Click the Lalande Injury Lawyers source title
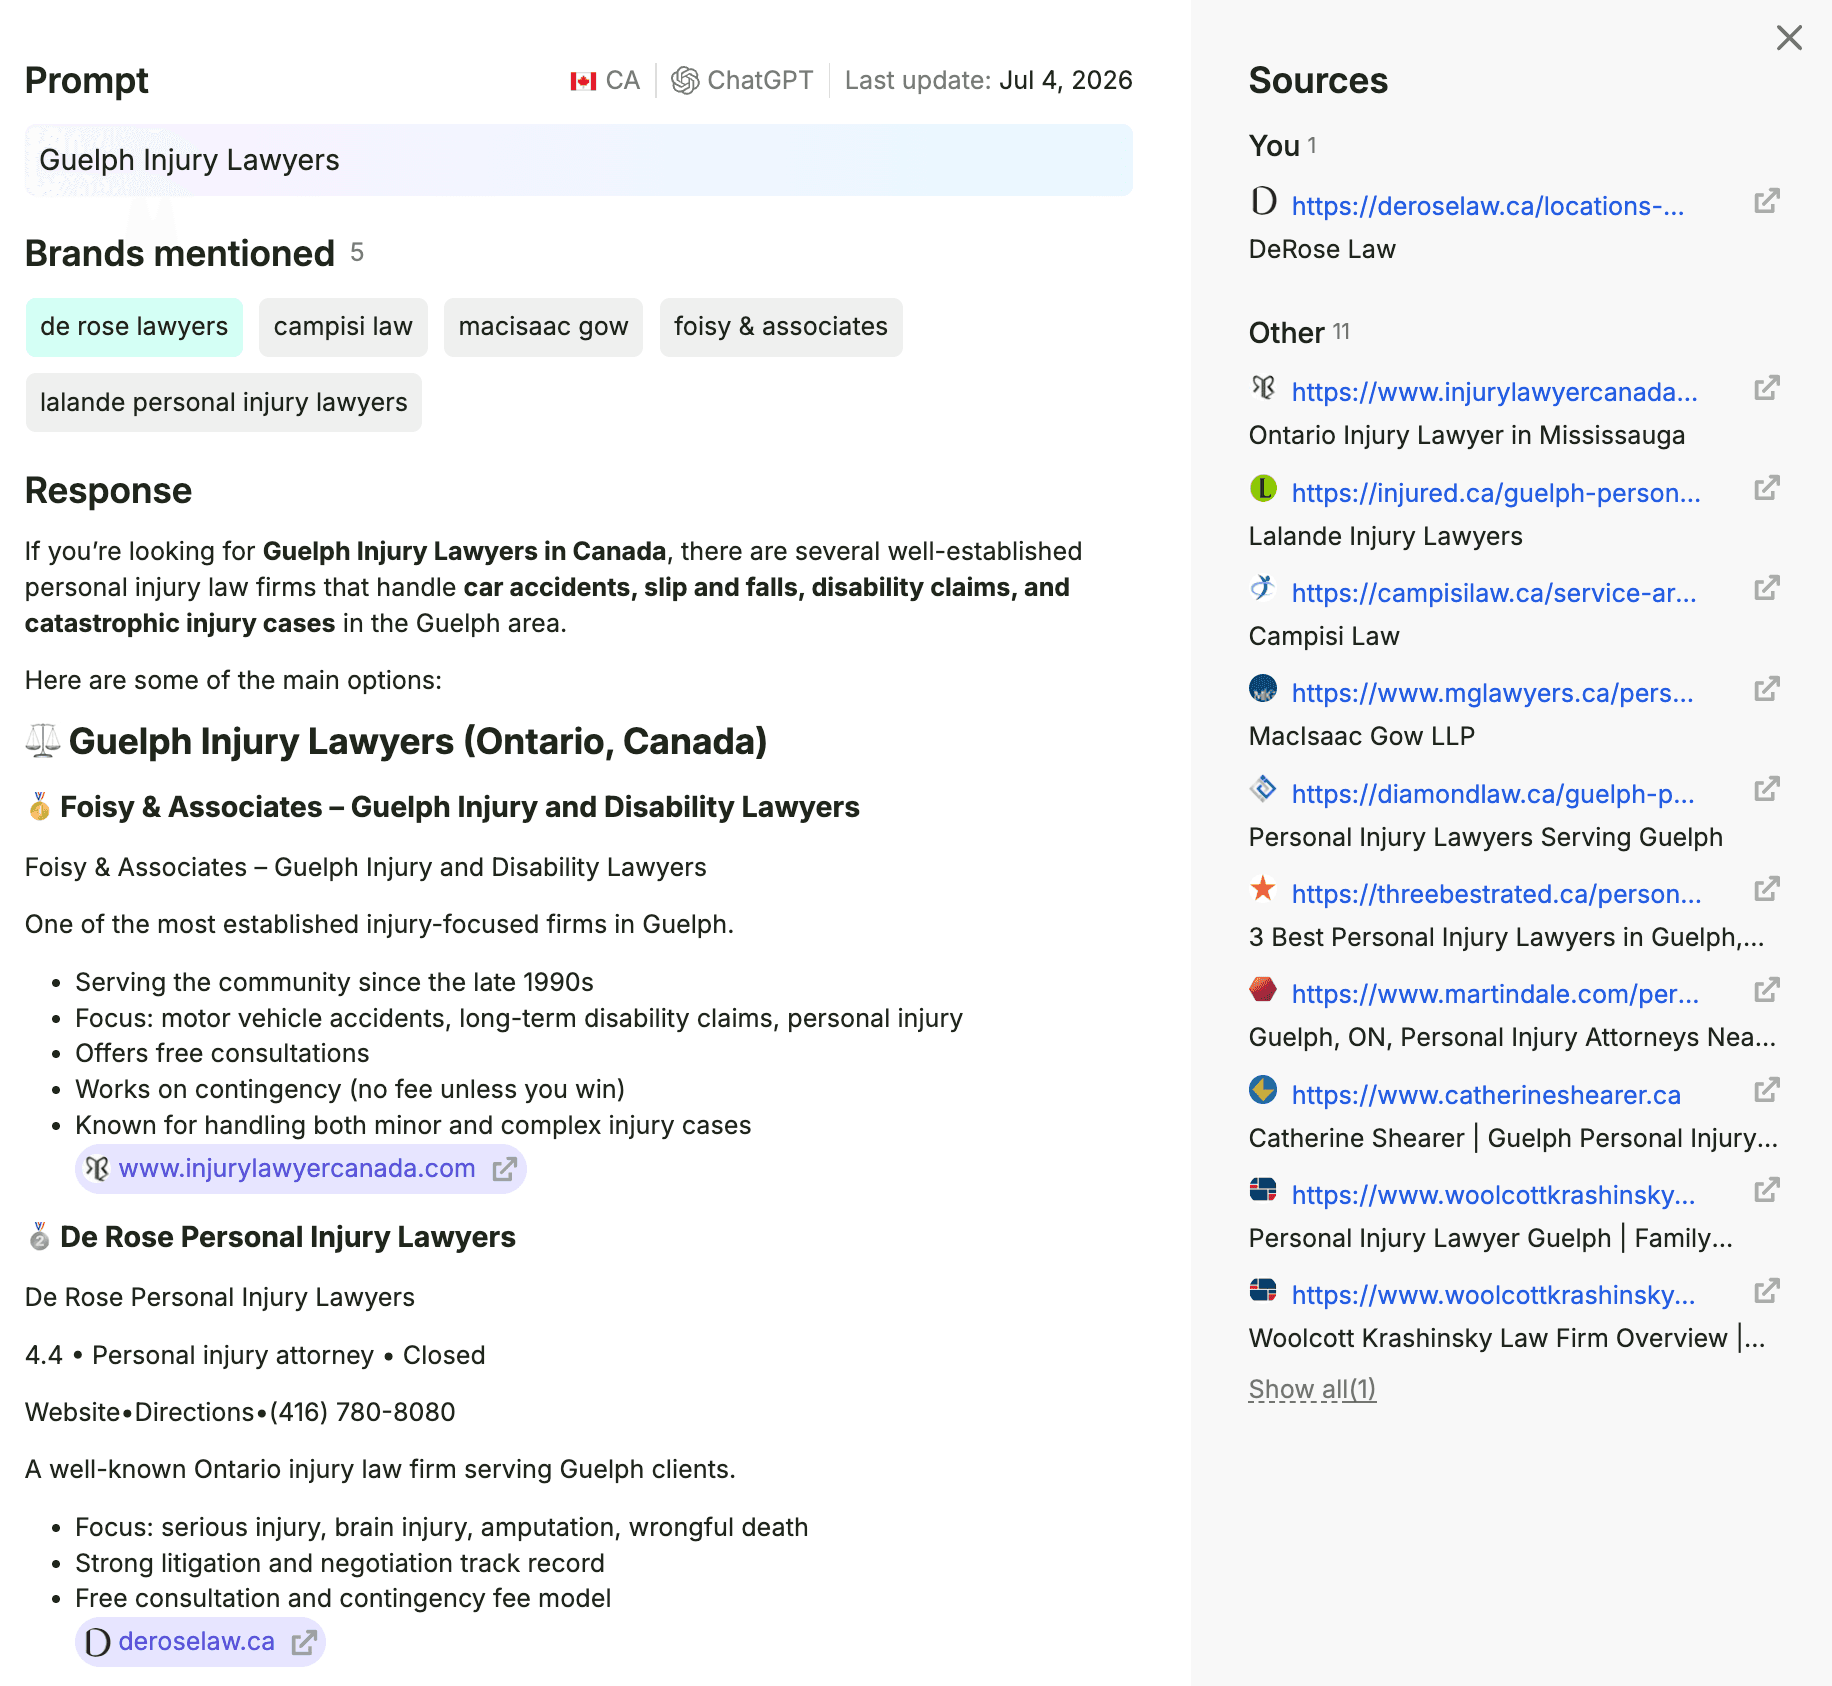 (1386, 536)
